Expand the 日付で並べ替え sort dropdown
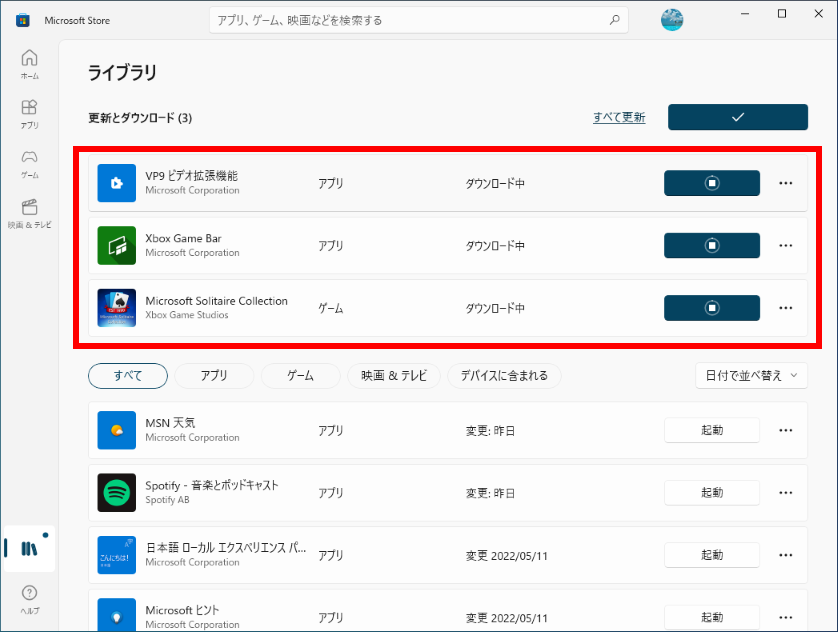 [751, 376]
